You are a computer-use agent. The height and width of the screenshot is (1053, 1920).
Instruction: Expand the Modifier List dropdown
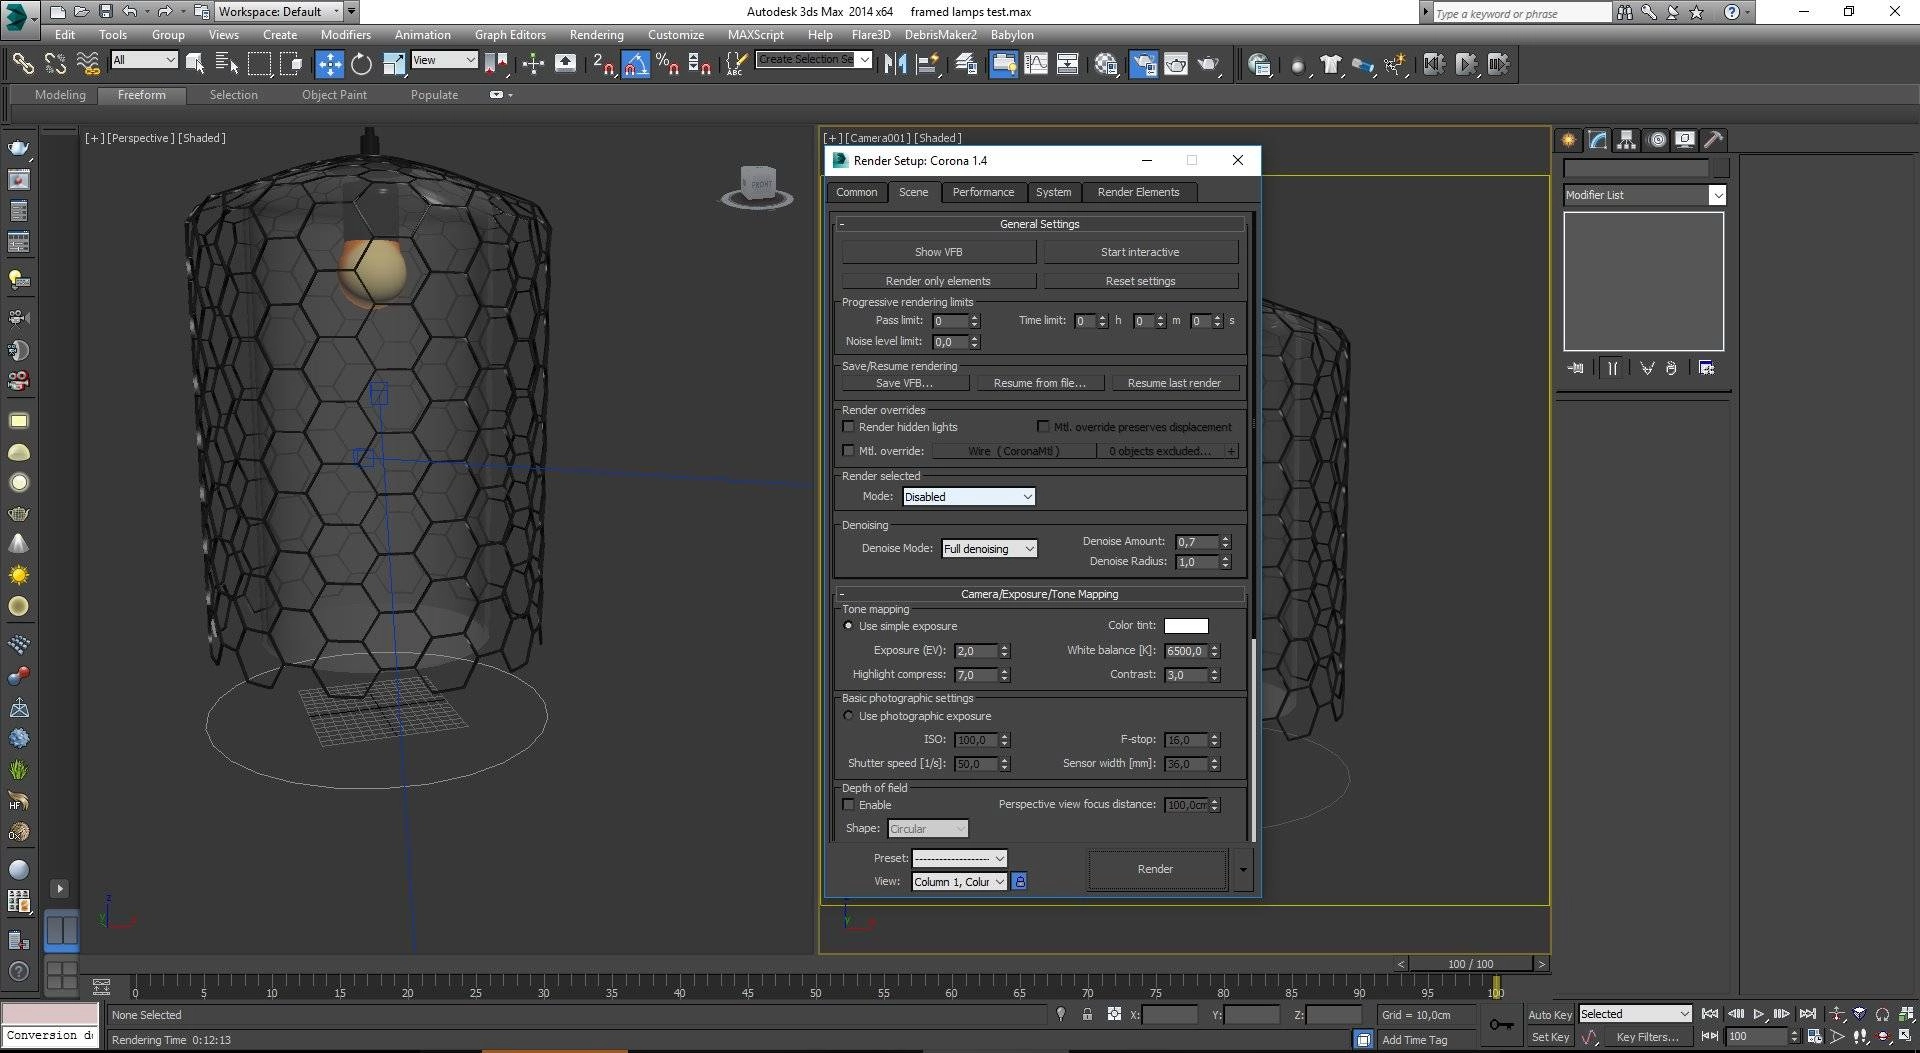tap(1644, 195)
